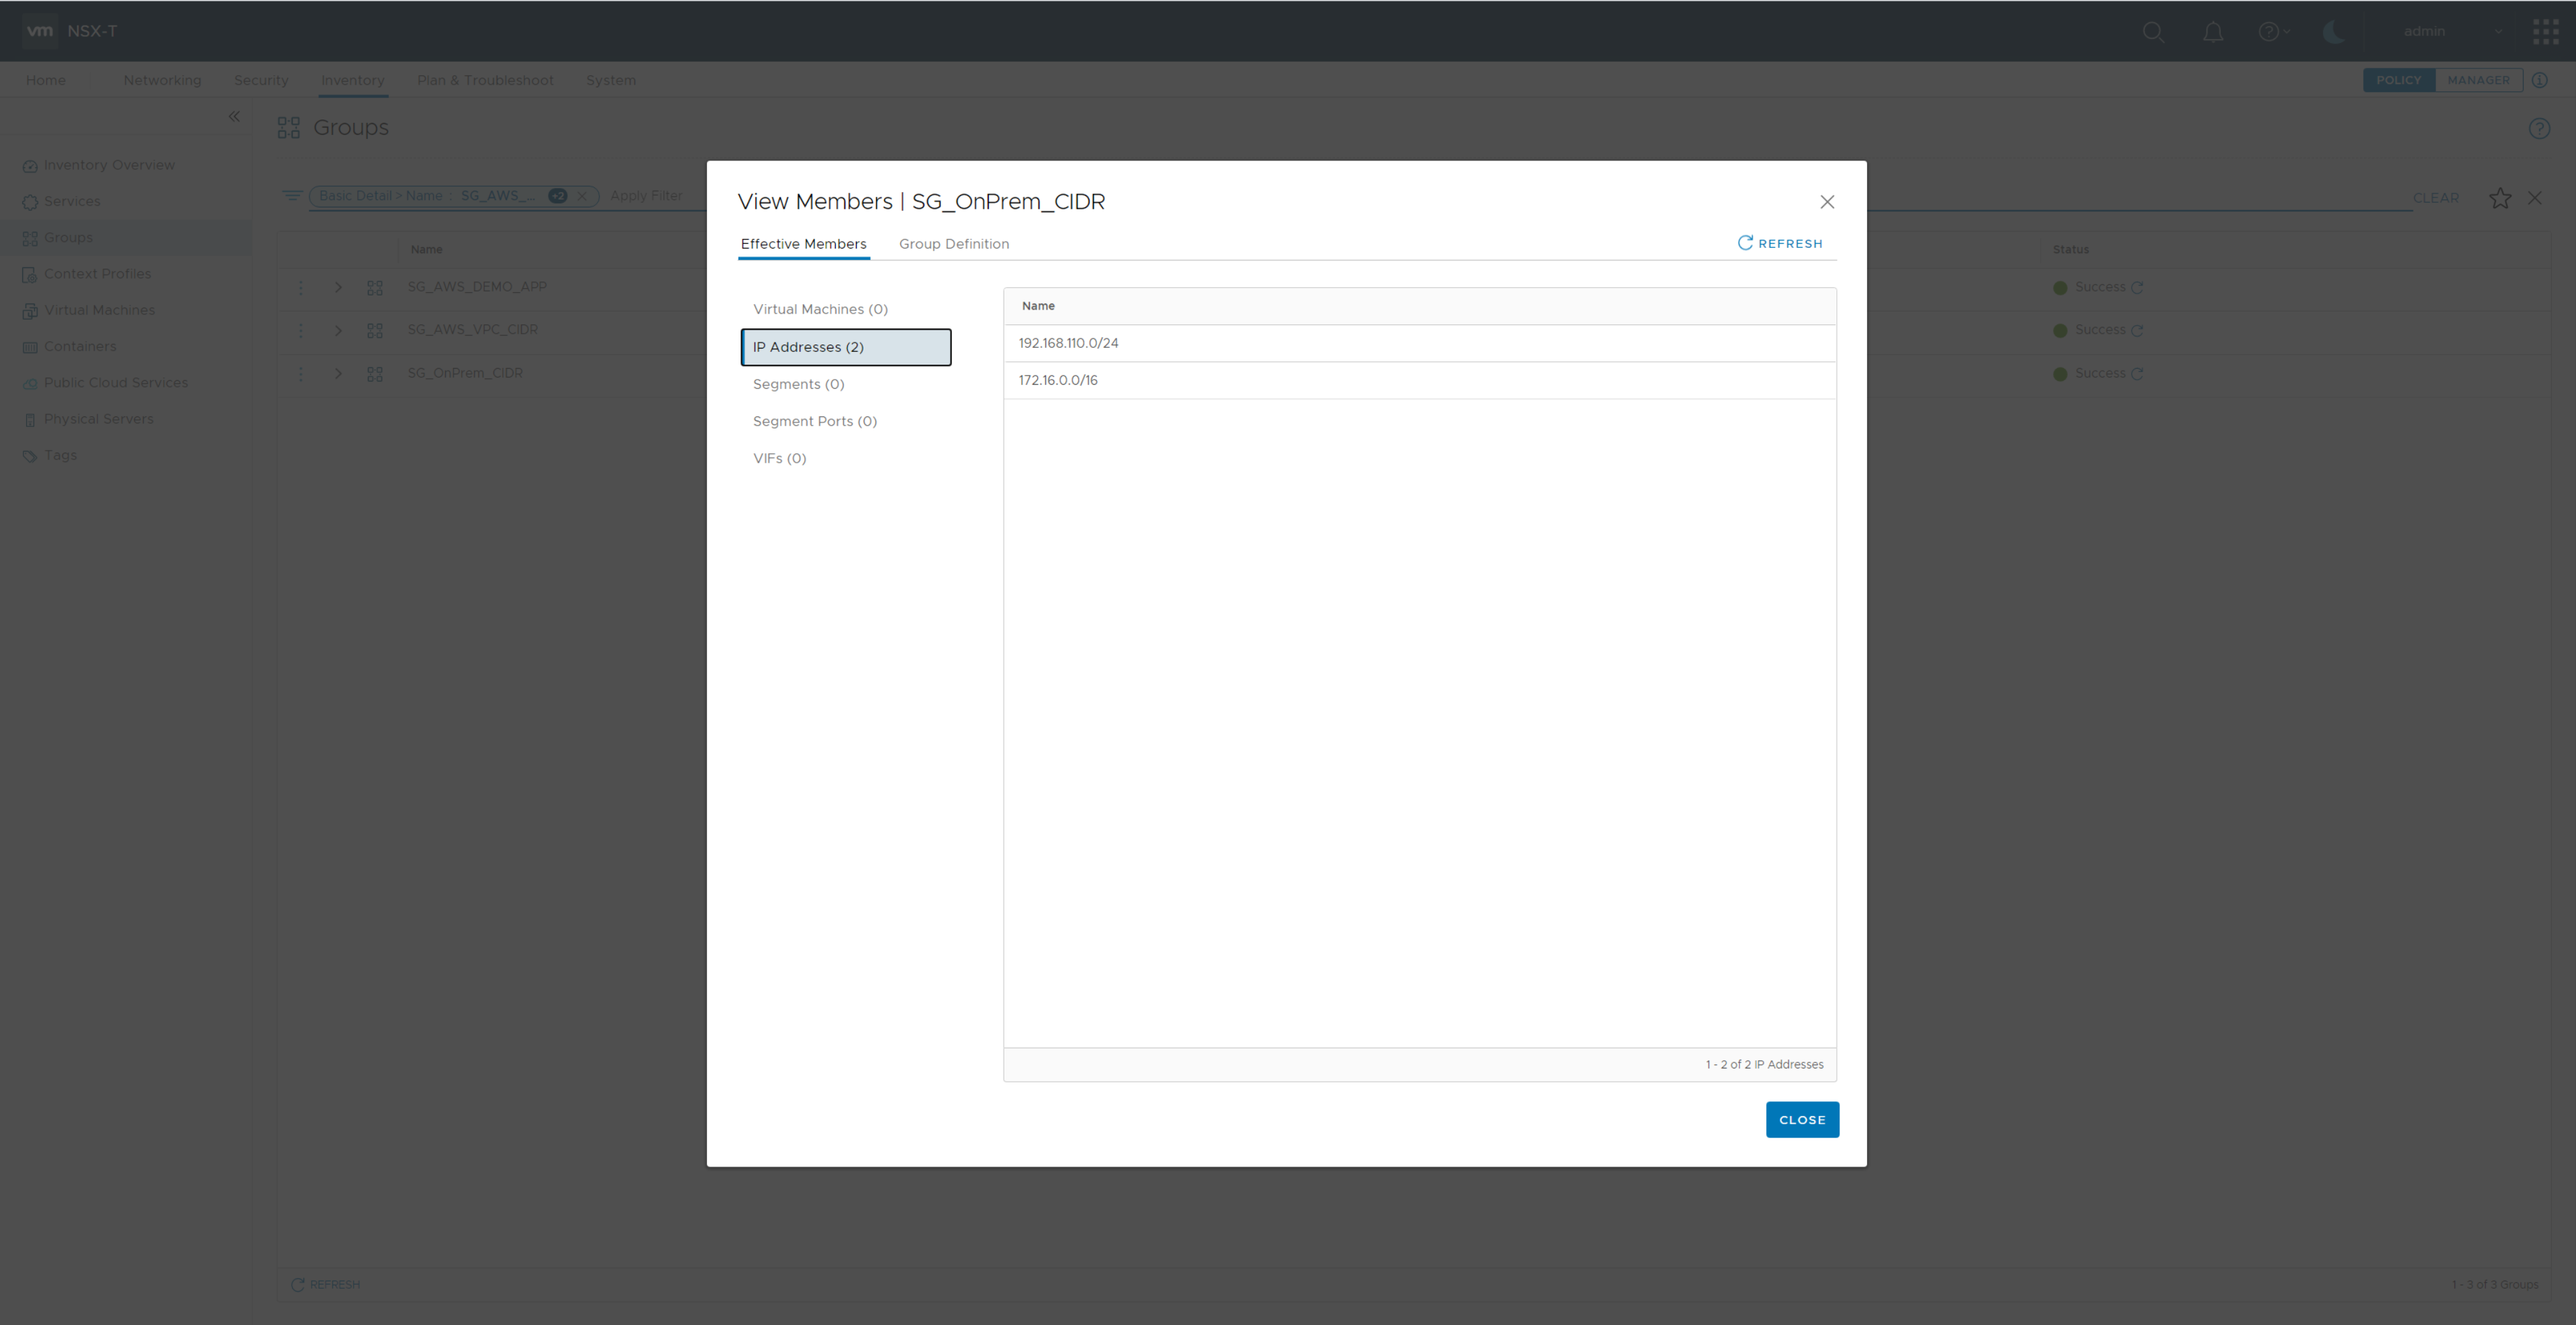Select the 192.168.110.0/24 row
2576x1325 pixels.
tap(1419, 343)
